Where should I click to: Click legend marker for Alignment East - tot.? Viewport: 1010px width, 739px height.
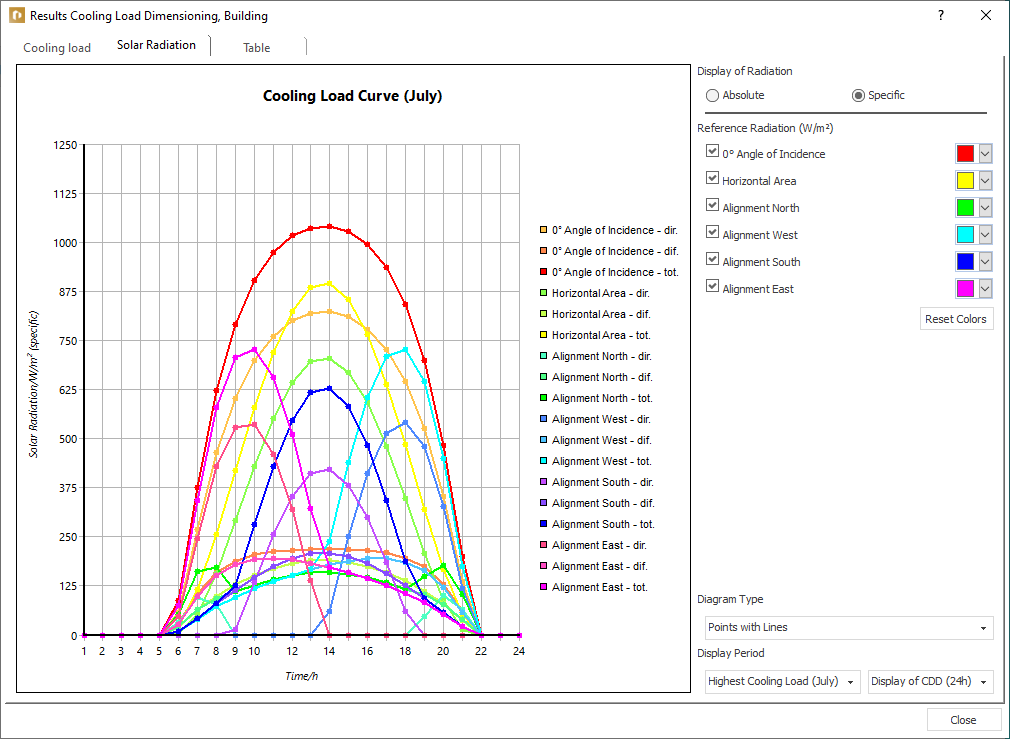tap(543, 587)
